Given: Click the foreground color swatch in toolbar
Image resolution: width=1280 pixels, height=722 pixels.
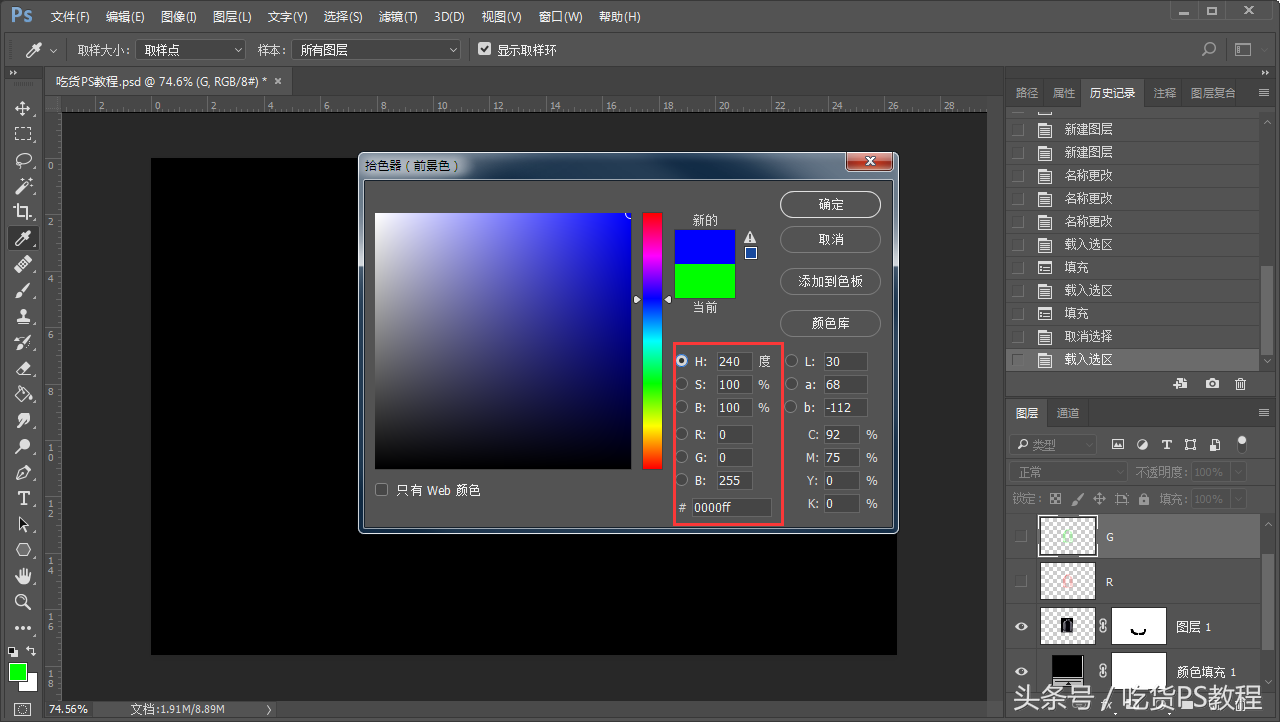Looking at the screenshot, I should (x=17, y=671).
